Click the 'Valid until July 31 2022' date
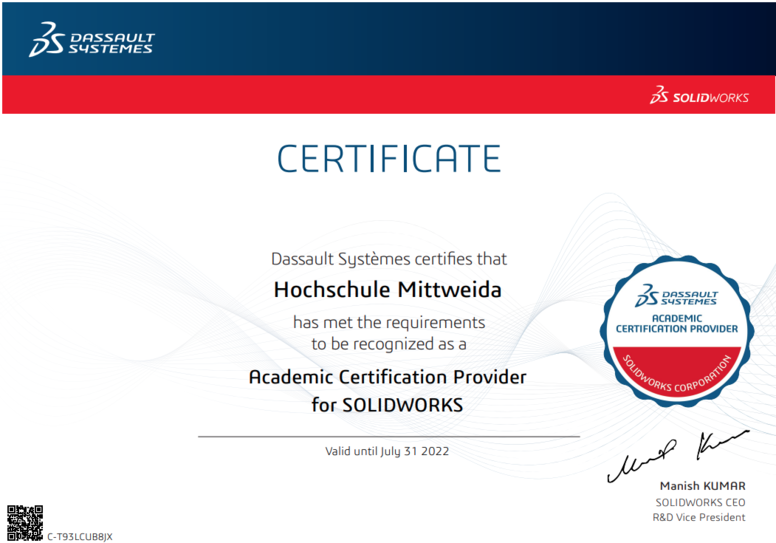The width and height of the screenshot is (776, 543). [388, 451]
